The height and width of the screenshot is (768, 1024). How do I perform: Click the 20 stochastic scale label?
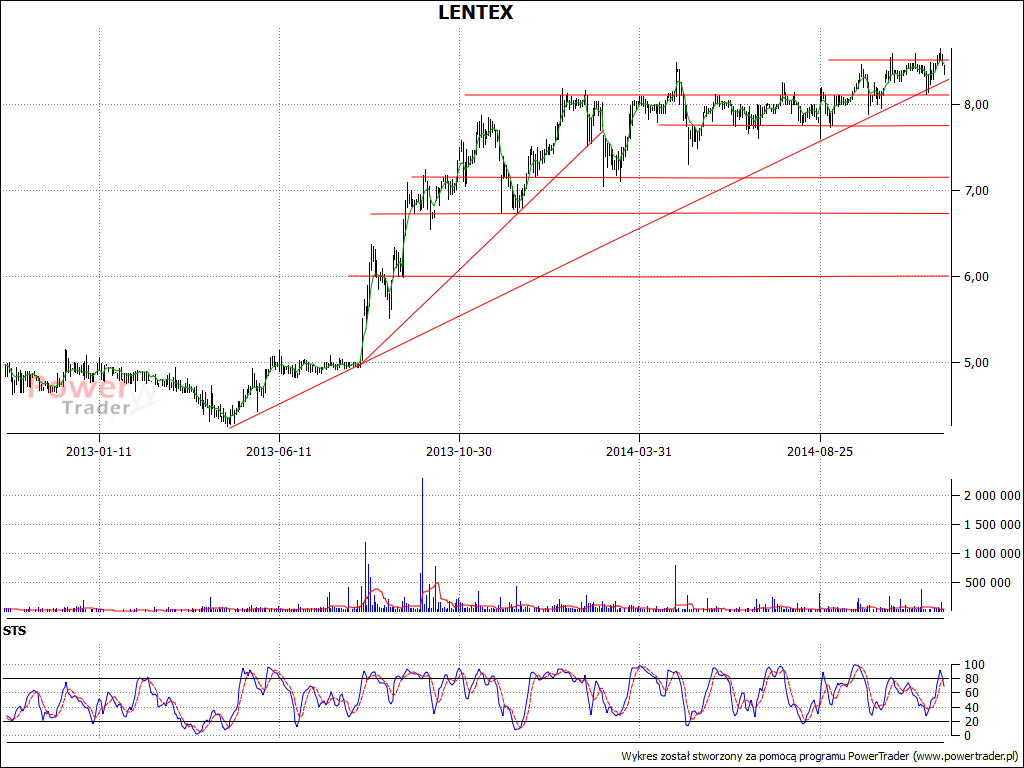pyautogui.click(x=970, y=722)
